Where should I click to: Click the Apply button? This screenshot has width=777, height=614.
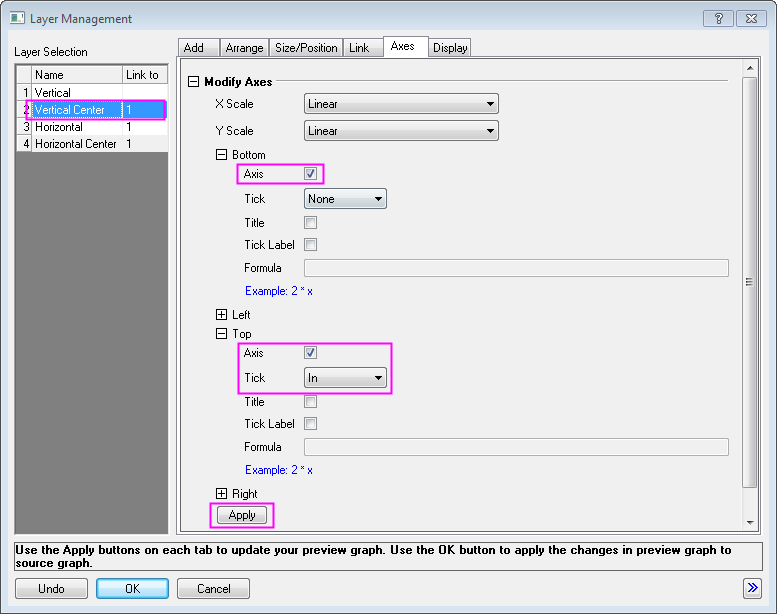coord(242,515)
